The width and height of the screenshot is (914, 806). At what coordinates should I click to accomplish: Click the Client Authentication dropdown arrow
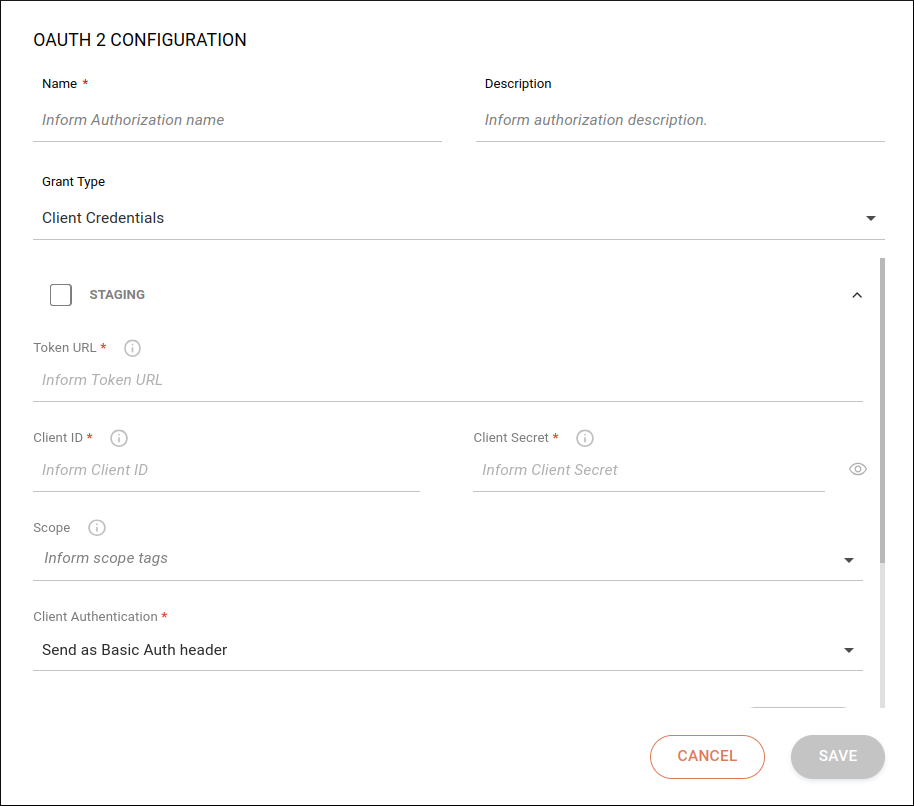849,650
